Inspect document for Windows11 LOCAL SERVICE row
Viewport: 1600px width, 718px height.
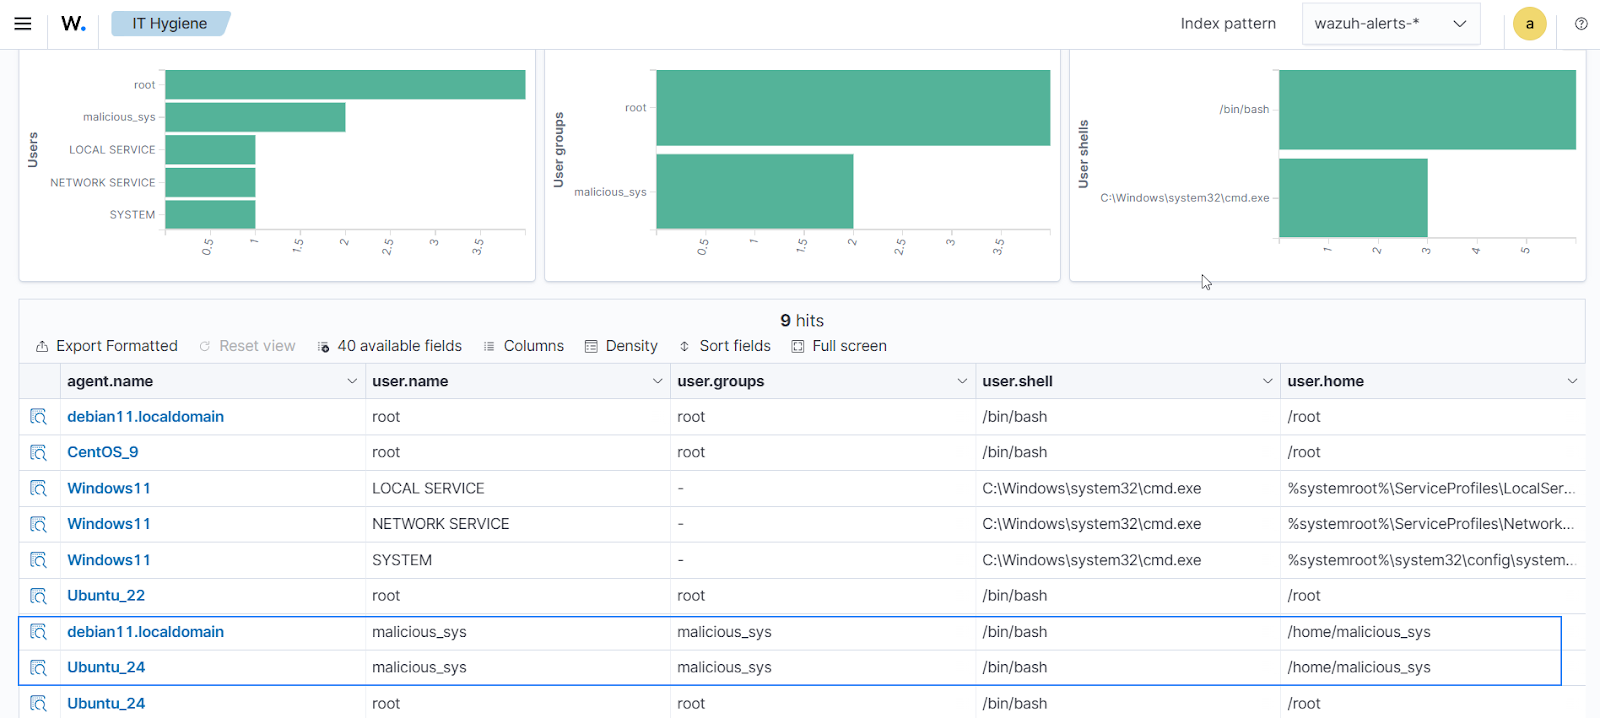point(39,489)
